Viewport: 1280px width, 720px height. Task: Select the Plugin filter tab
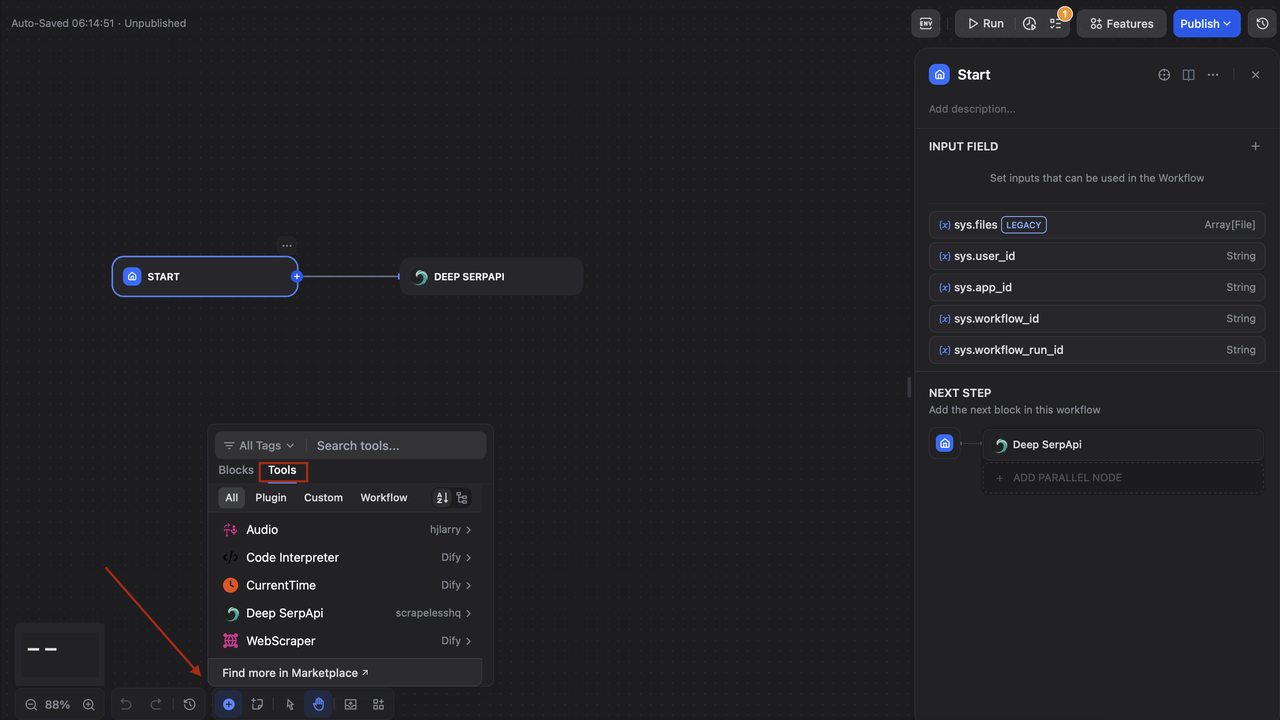pos(271,498)
